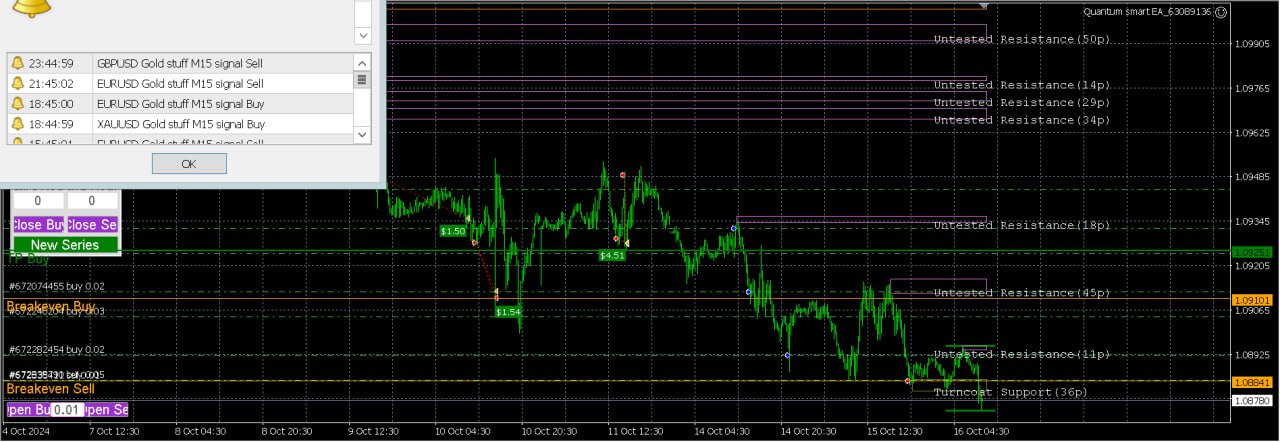Click the alert list scrollbar thumb
The height and width of the screenshot is (442, 1280).
tap(362, 80)
